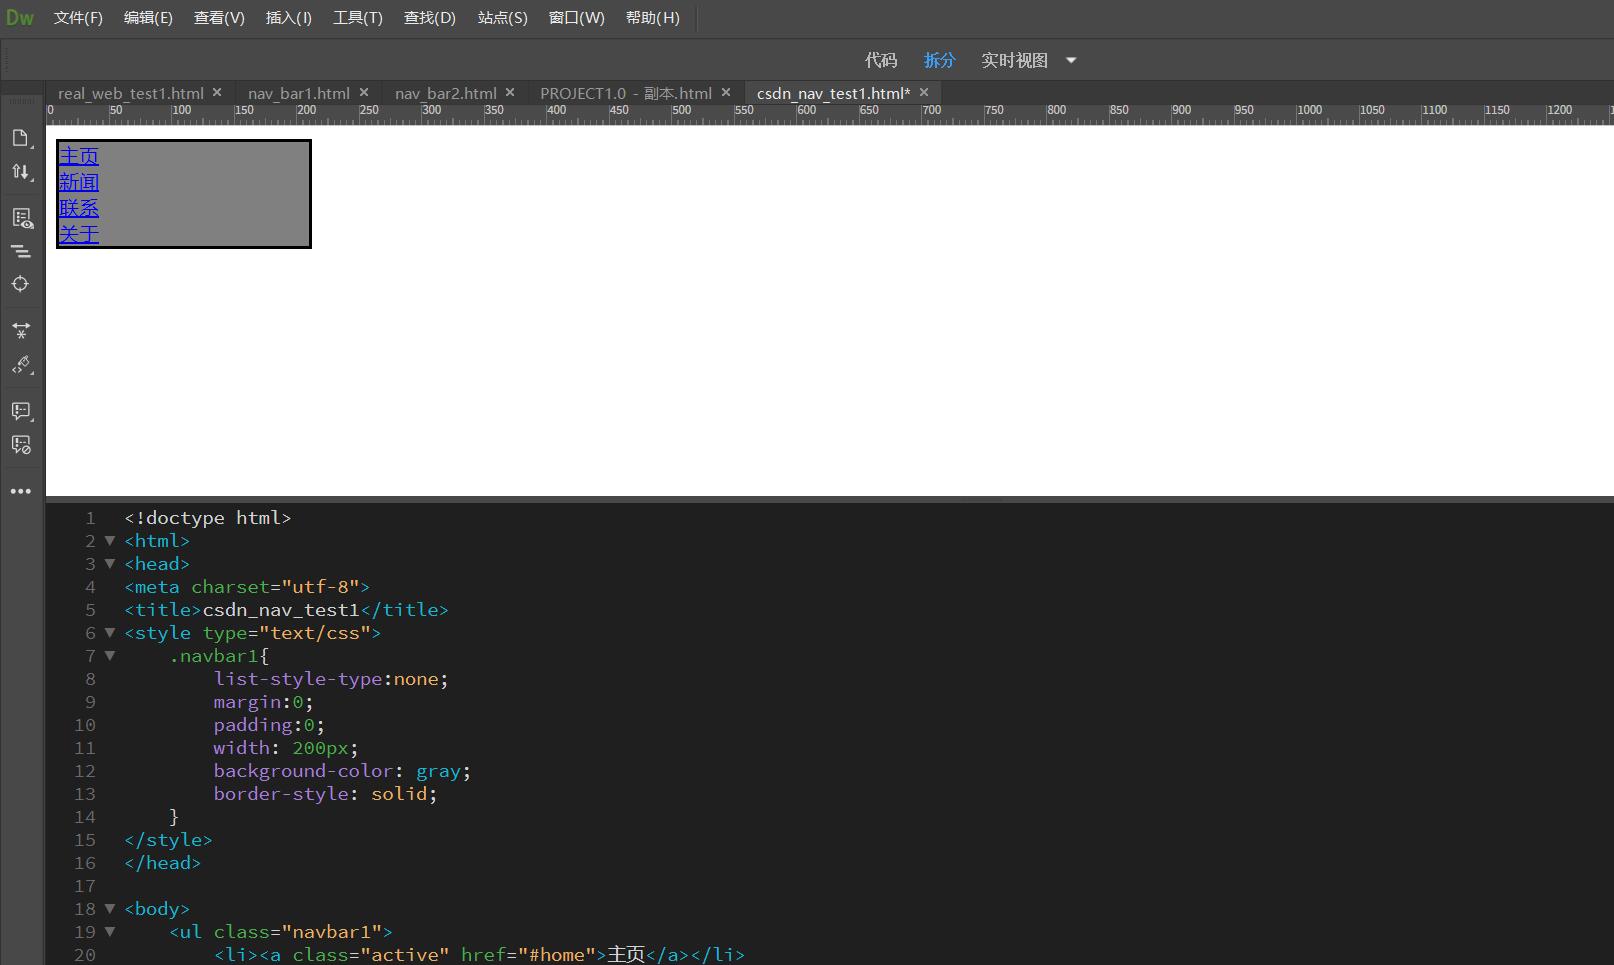
Task: Switch to 代码 (Code) view
Action: pos(880,60)
